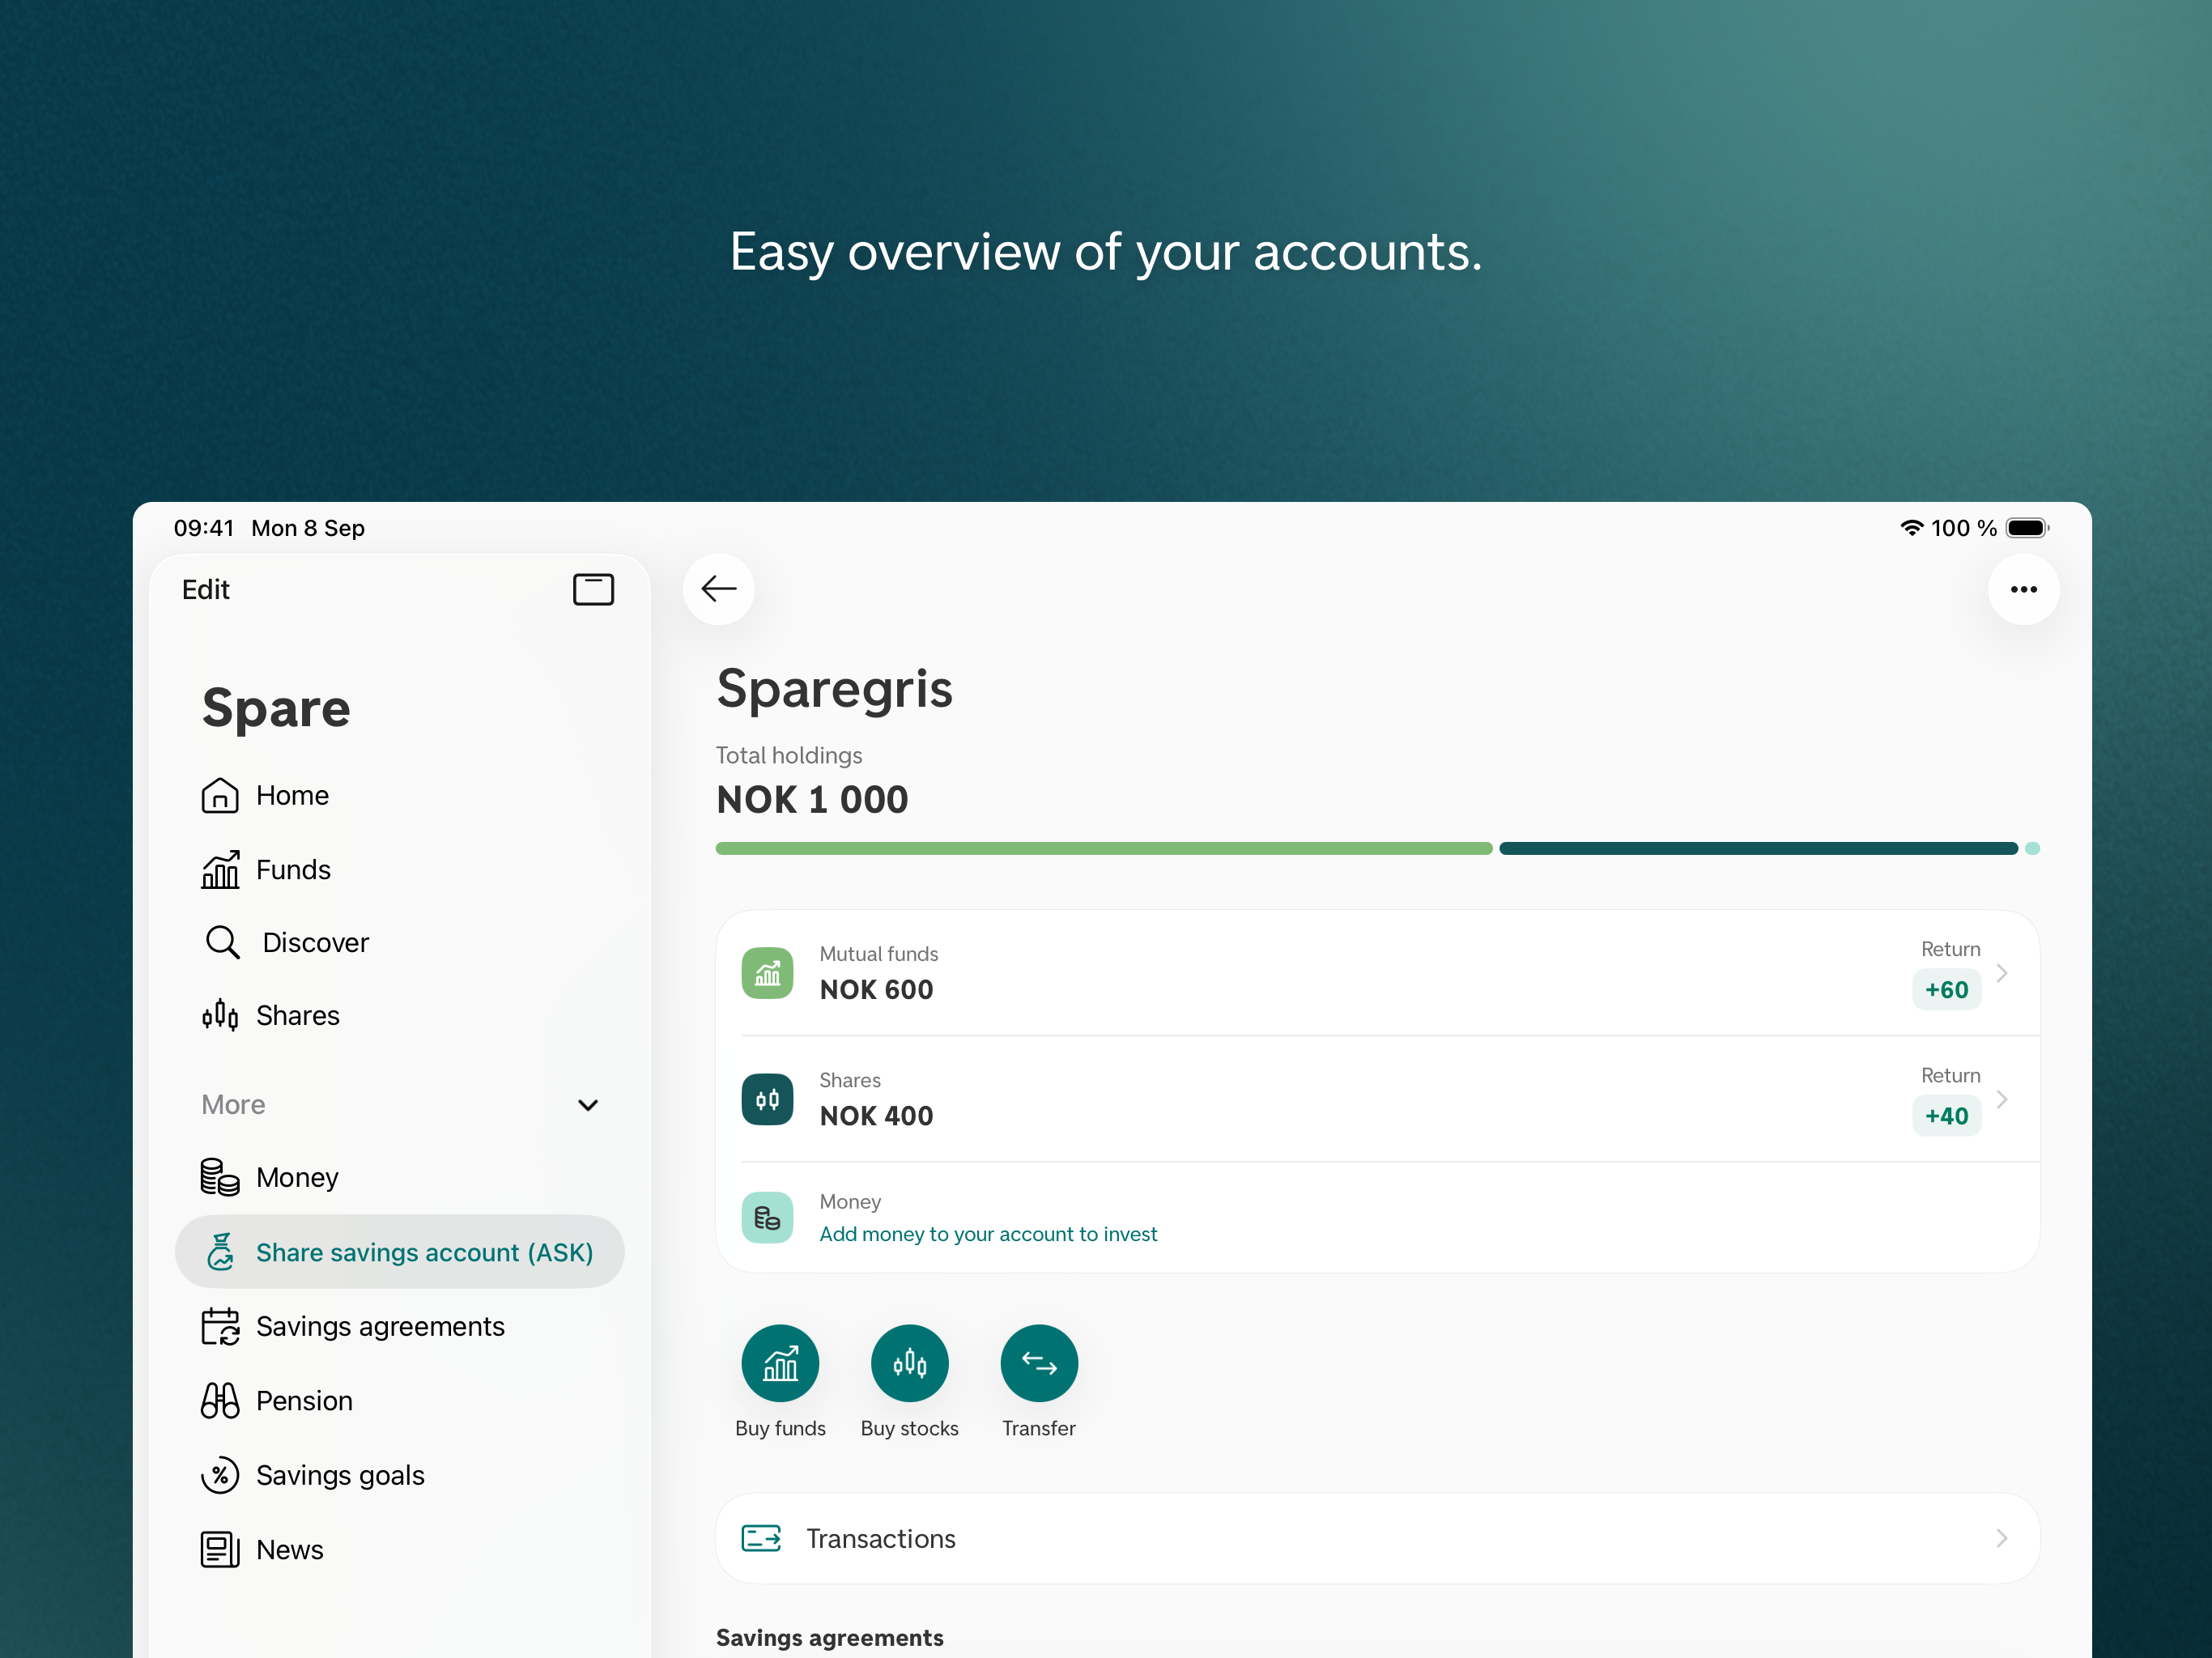Click the Funds chart icon in sidebar
Screen dimensions: 2212x1658
tap(220, 870)
